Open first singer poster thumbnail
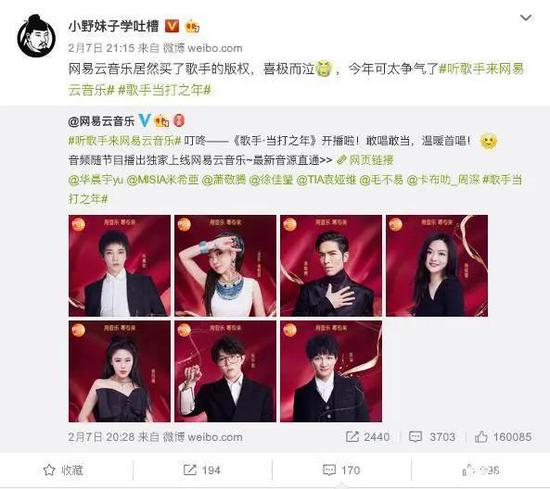The image size is (550, 489). (120, 266)
